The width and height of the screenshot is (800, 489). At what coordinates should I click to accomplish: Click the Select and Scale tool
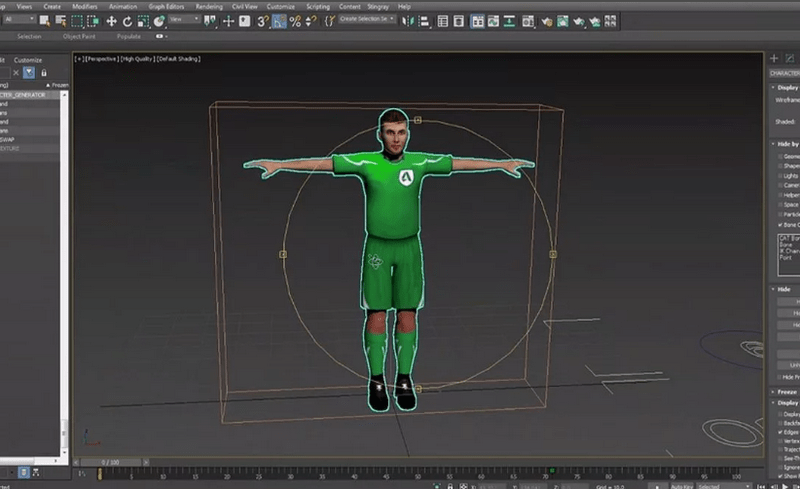[x=145, y=20]
